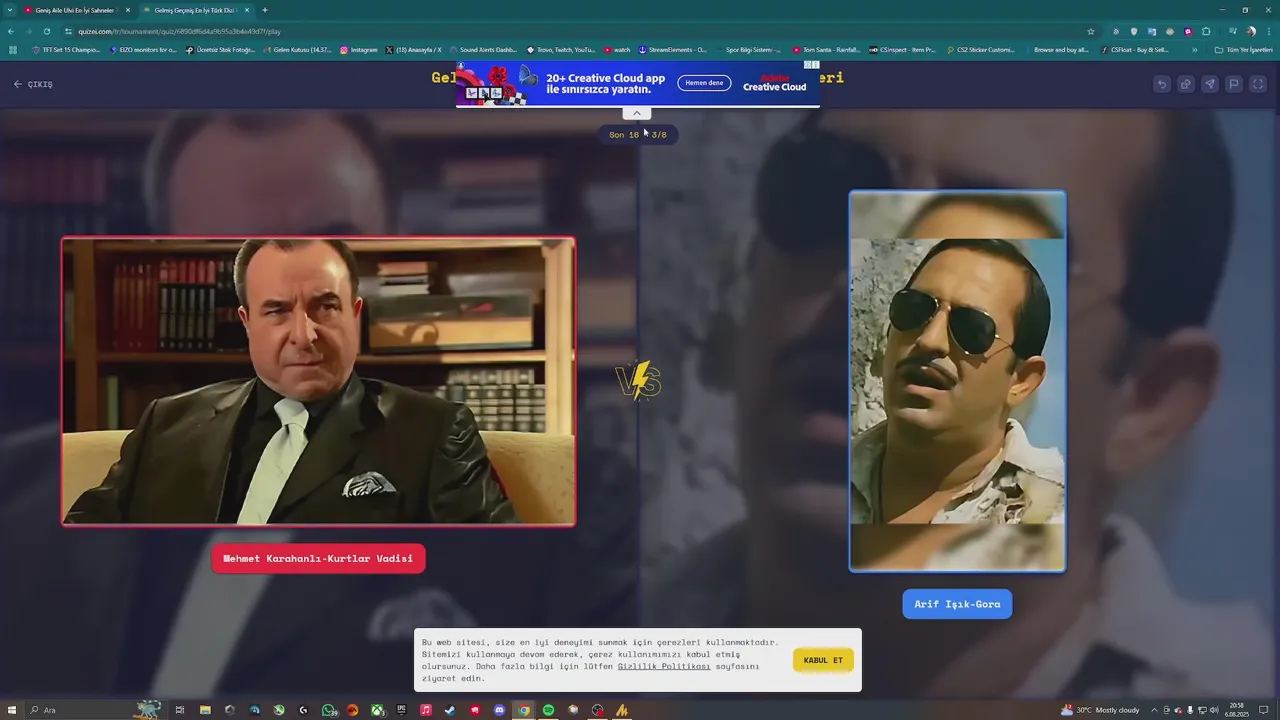Click the browser back arrow
The height and width of the screenshot is (720, 1280).
click(x=11, y=31)
